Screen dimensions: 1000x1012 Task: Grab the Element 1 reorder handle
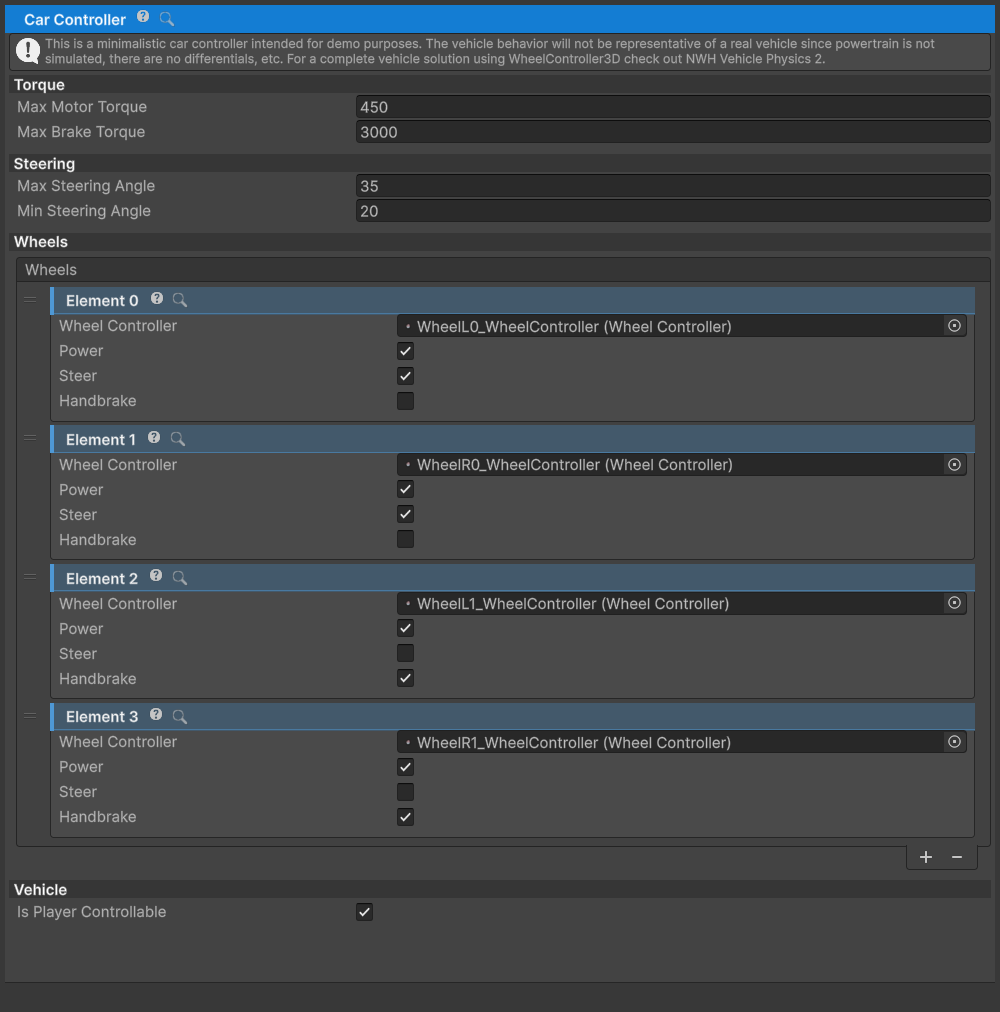[30, 438]
